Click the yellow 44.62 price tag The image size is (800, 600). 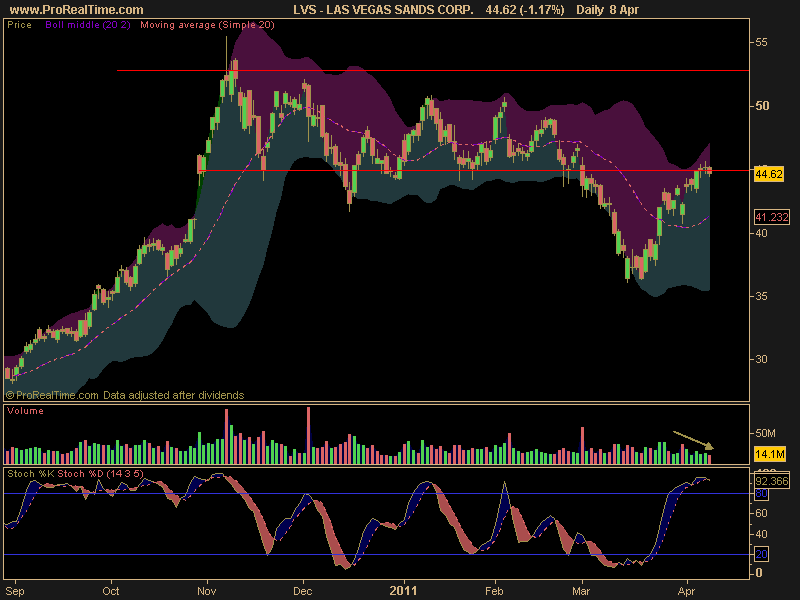(769, 174)
